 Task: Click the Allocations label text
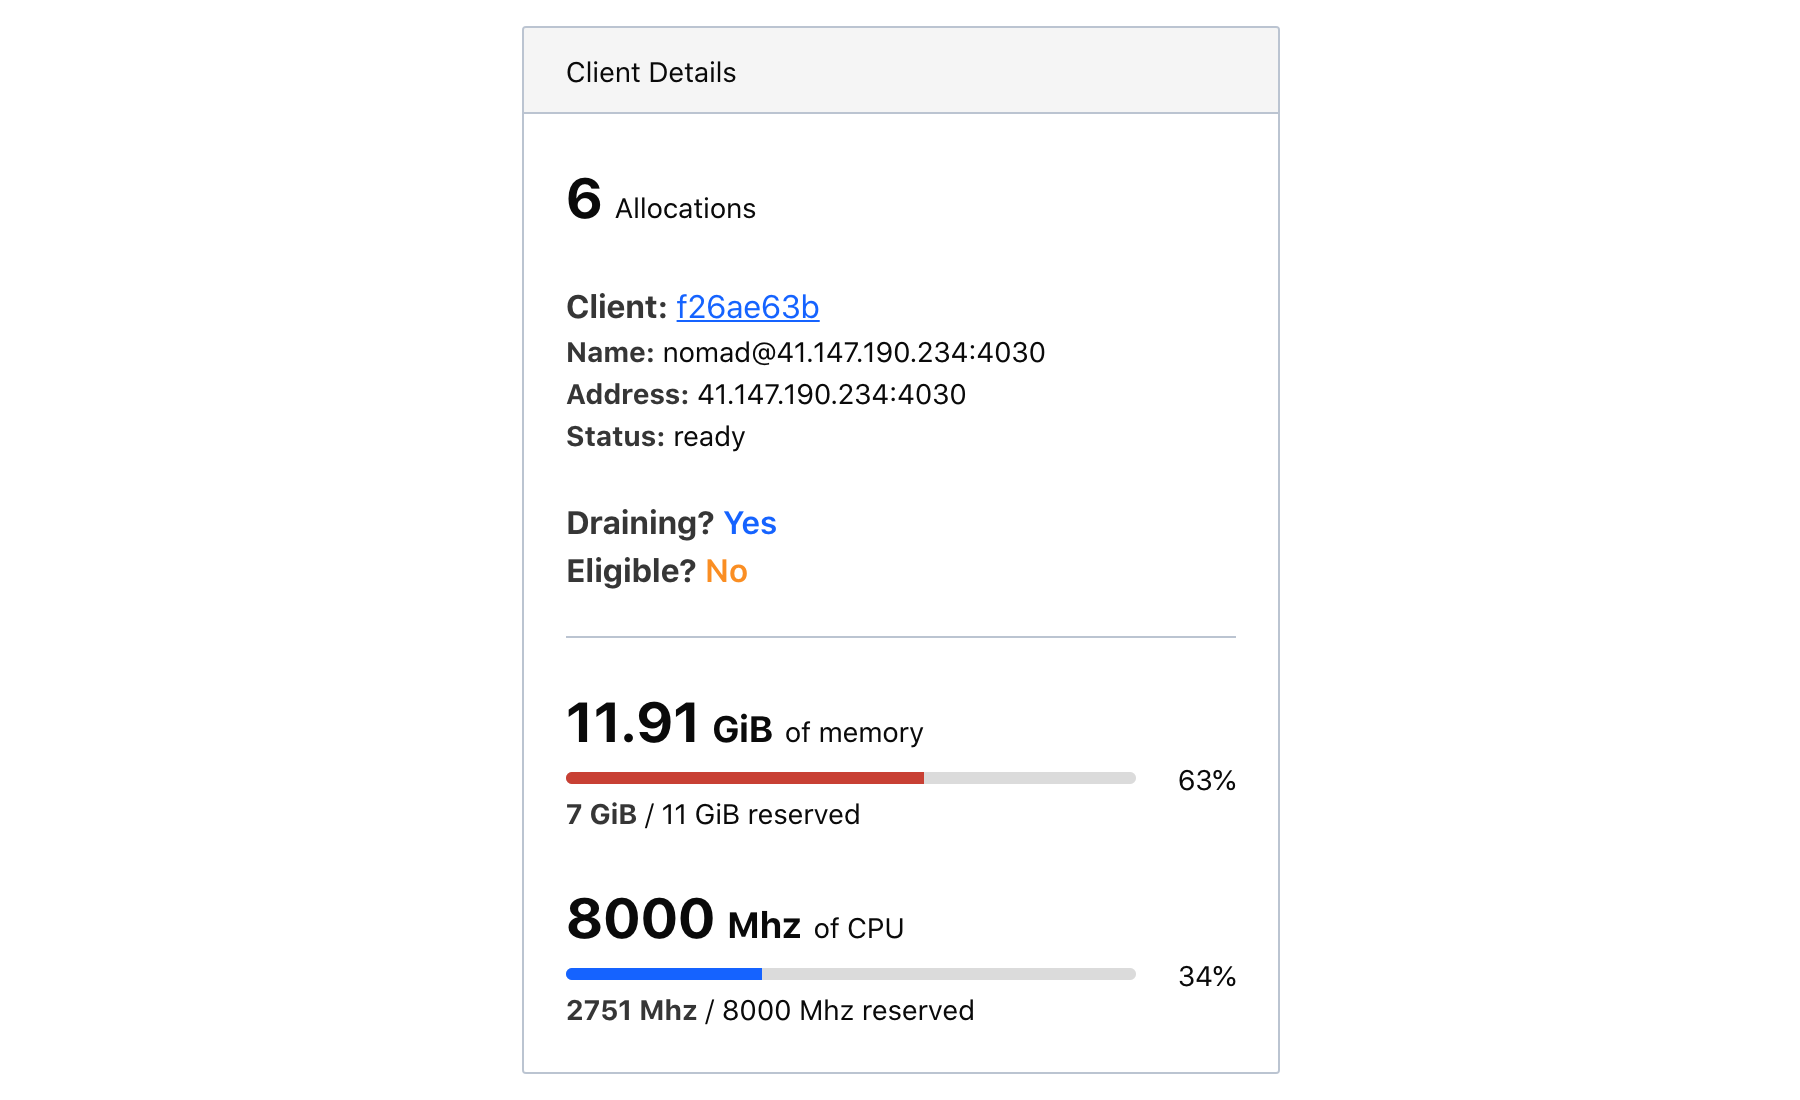click(685, 209)
